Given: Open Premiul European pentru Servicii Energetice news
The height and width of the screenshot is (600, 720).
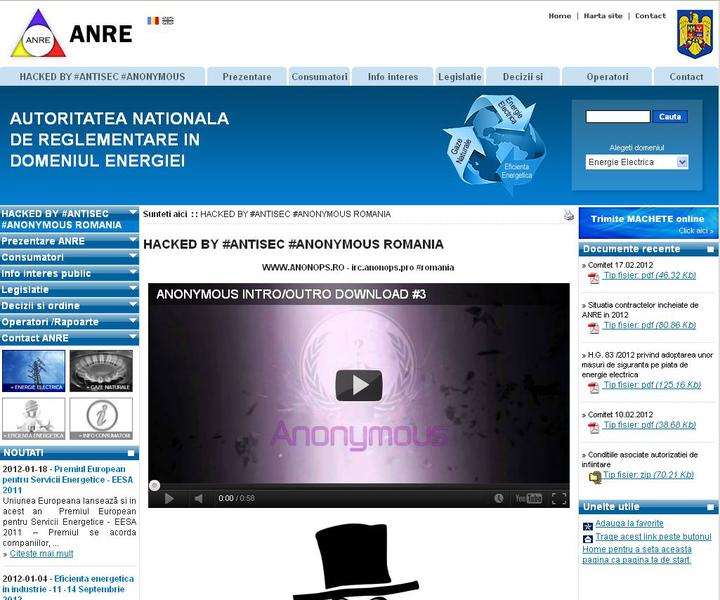Looking at the screenshot, I should pos(68,480).
